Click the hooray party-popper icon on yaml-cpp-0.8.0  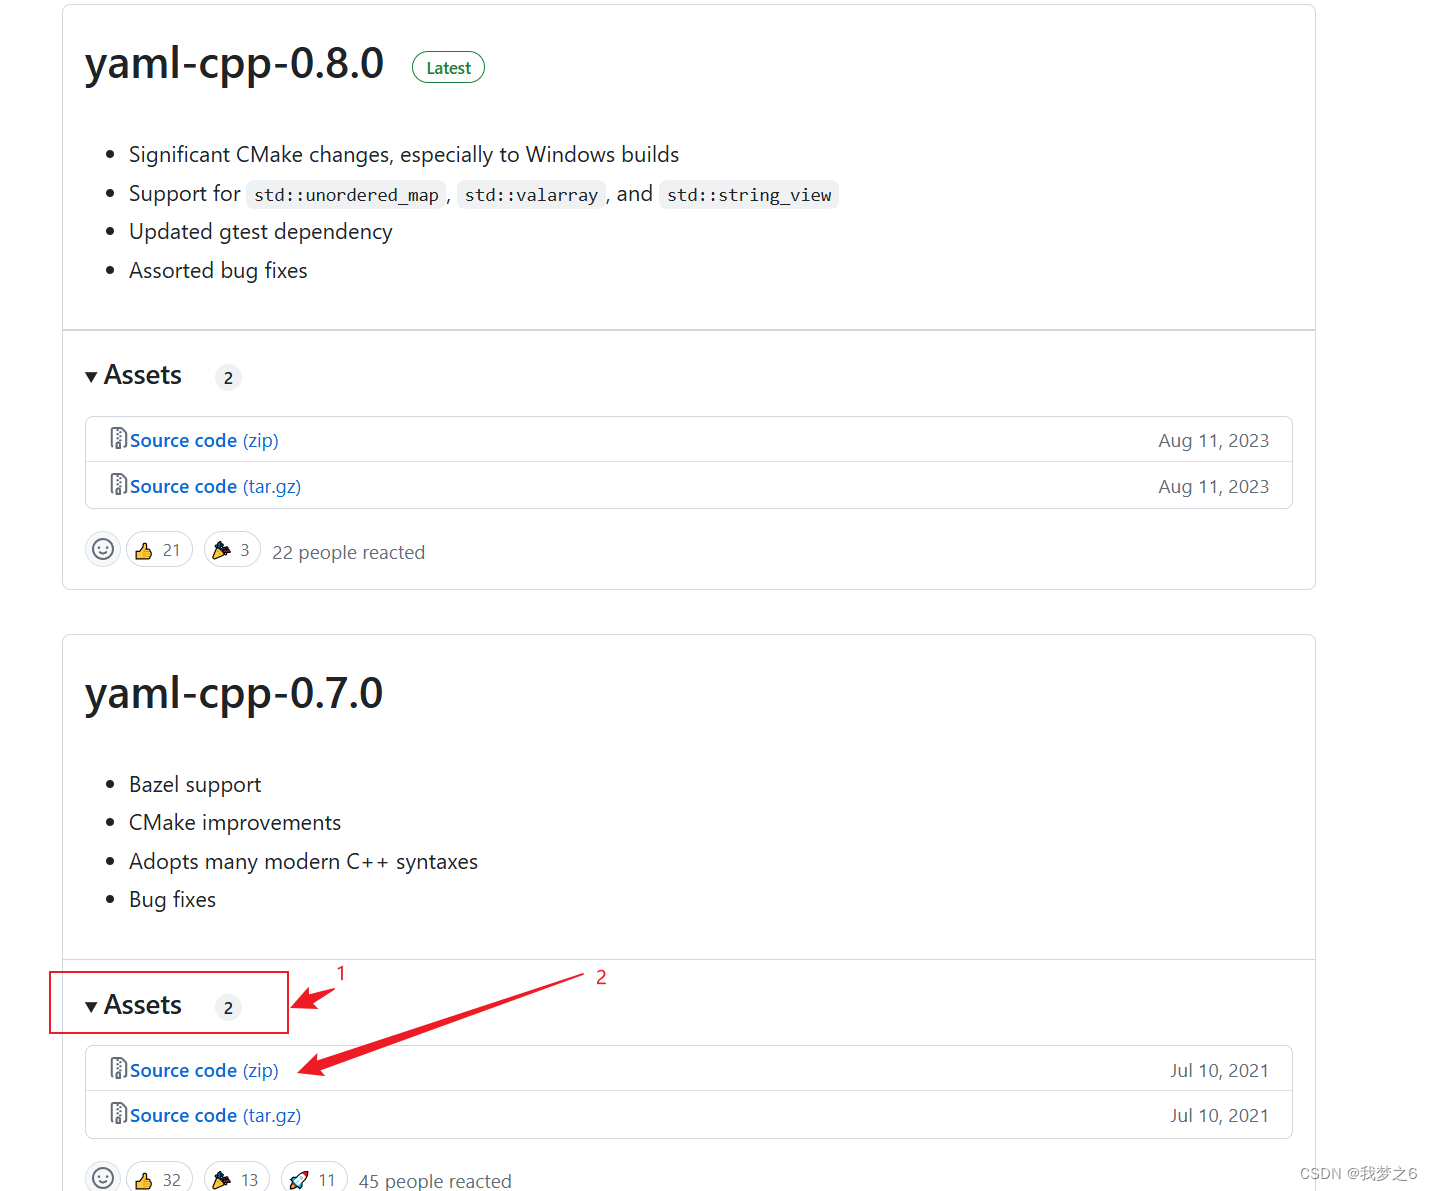(231, 549)
